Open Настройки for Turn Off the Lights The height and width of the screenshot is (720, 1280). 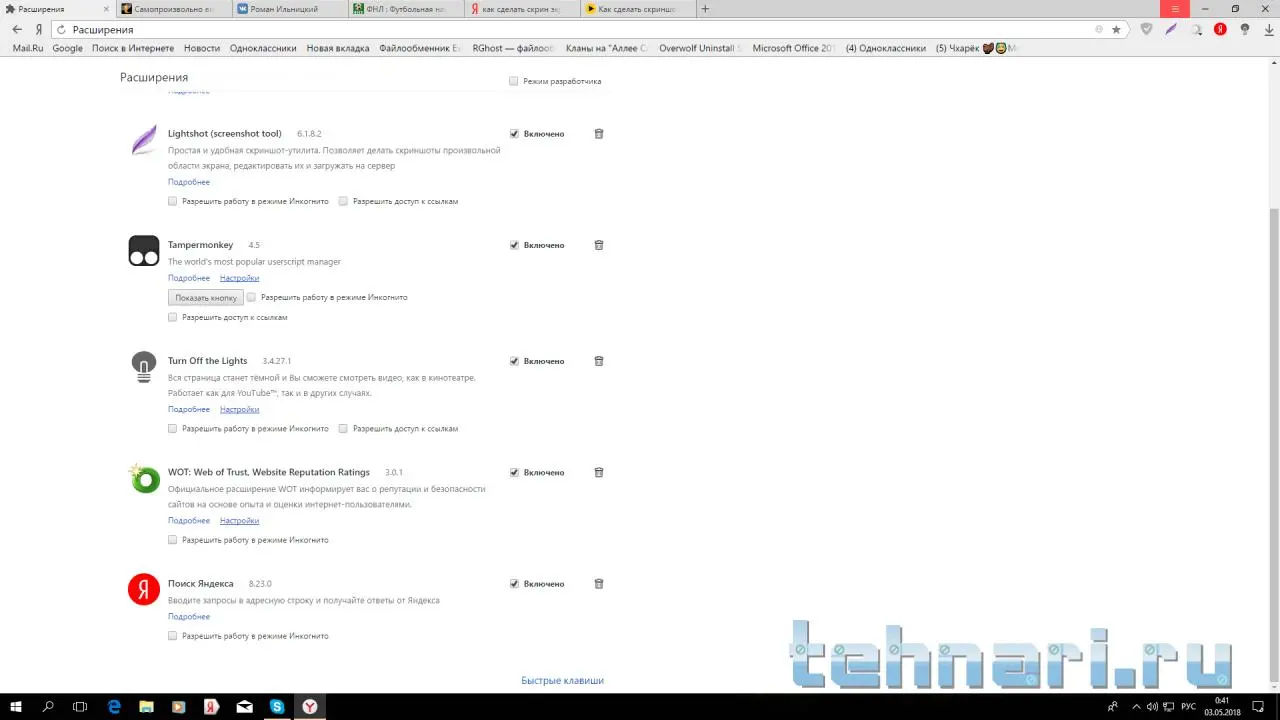click(x=240, y=409)
